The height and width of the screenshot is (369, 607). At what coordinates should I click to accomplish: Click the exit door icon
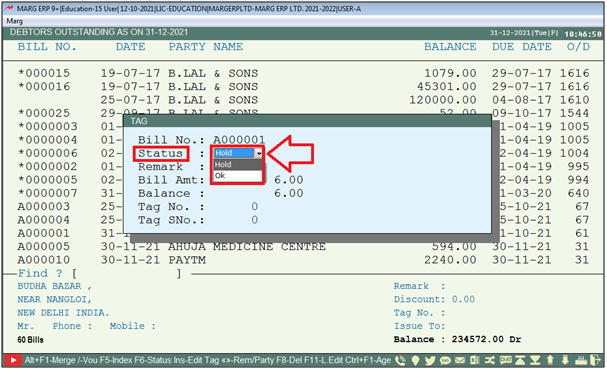pos(595,360)
